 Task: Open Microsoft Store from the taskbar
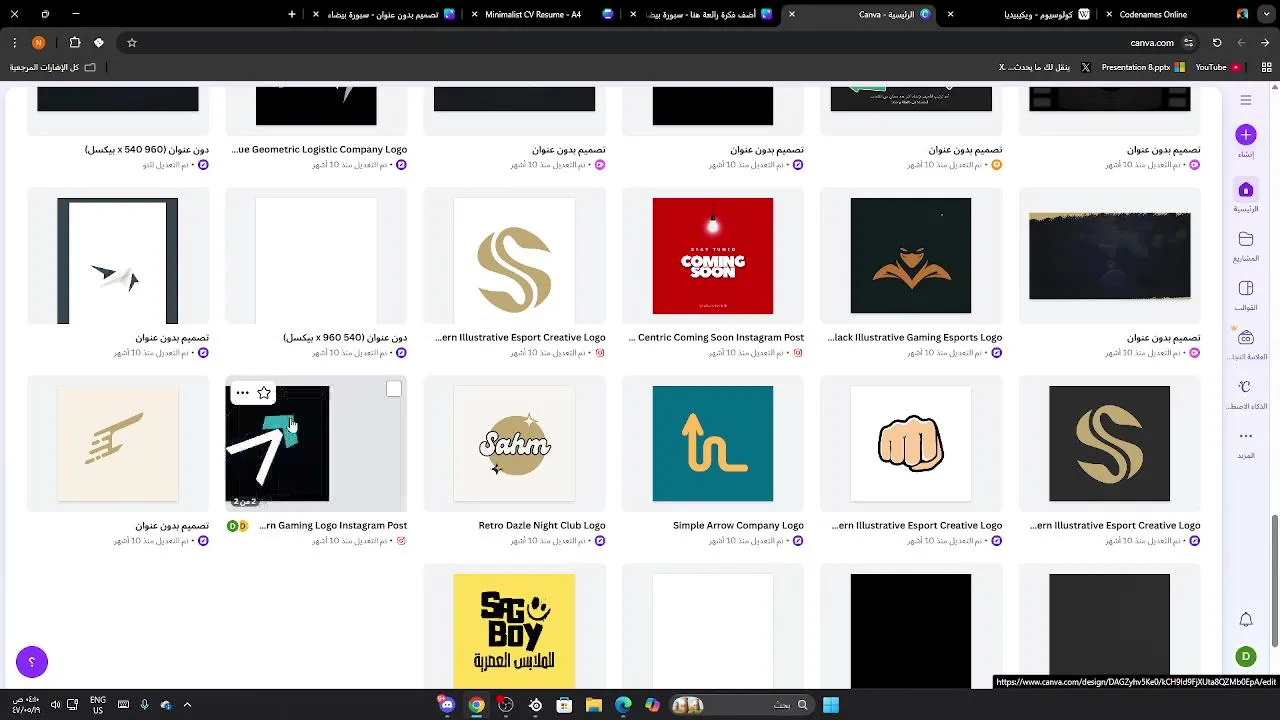point(564,705)
